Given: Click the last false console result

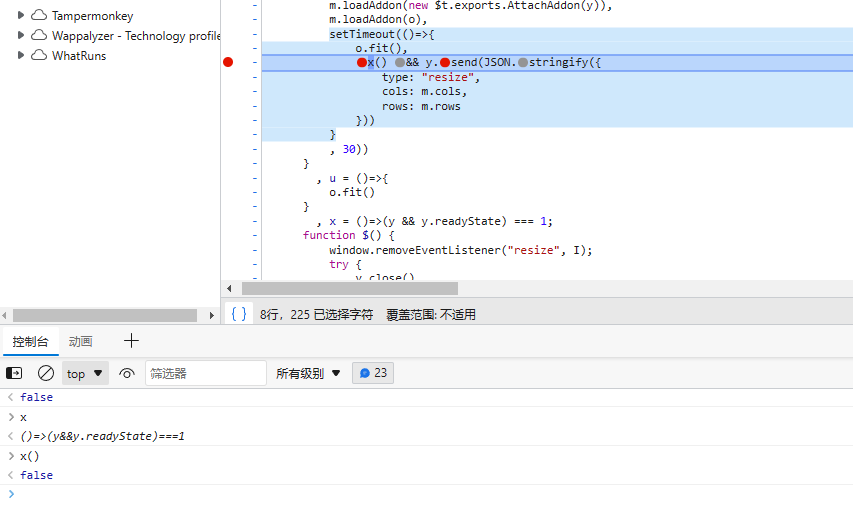Looking at the screenshot, I should click(x=36, y=475).
